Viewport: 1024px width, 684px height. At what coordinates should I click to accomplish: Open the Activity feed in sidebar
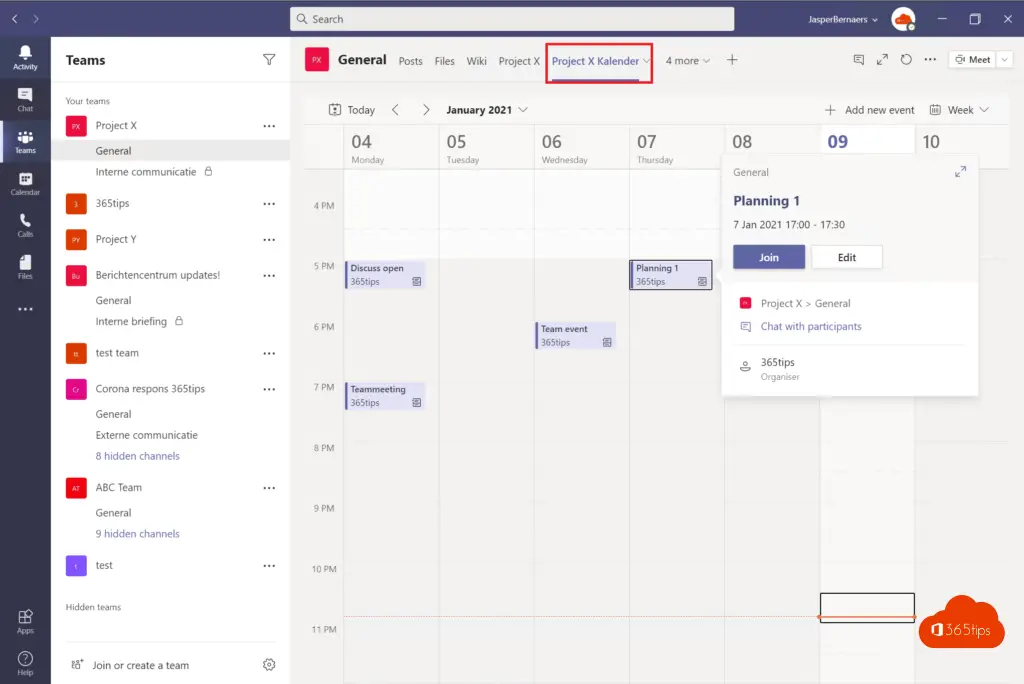pos(25,57)
